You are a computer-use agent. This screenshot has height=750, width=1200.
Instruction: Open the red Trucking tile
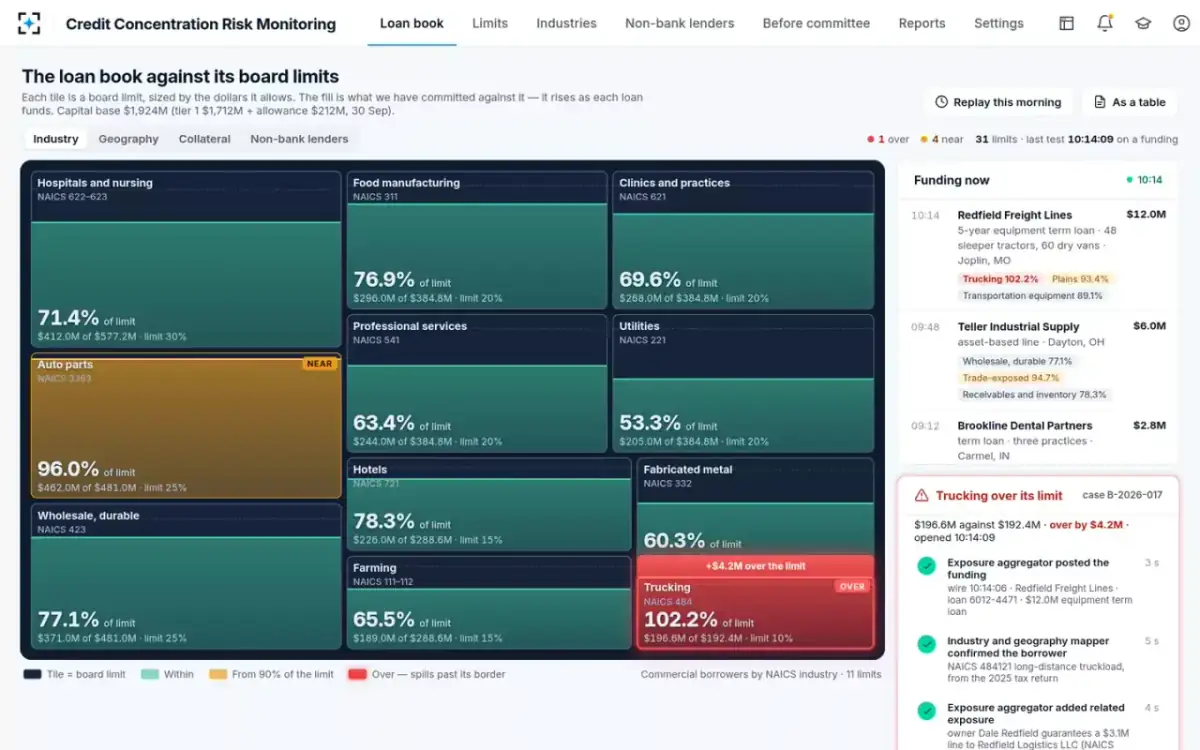(x=755, y=613)
